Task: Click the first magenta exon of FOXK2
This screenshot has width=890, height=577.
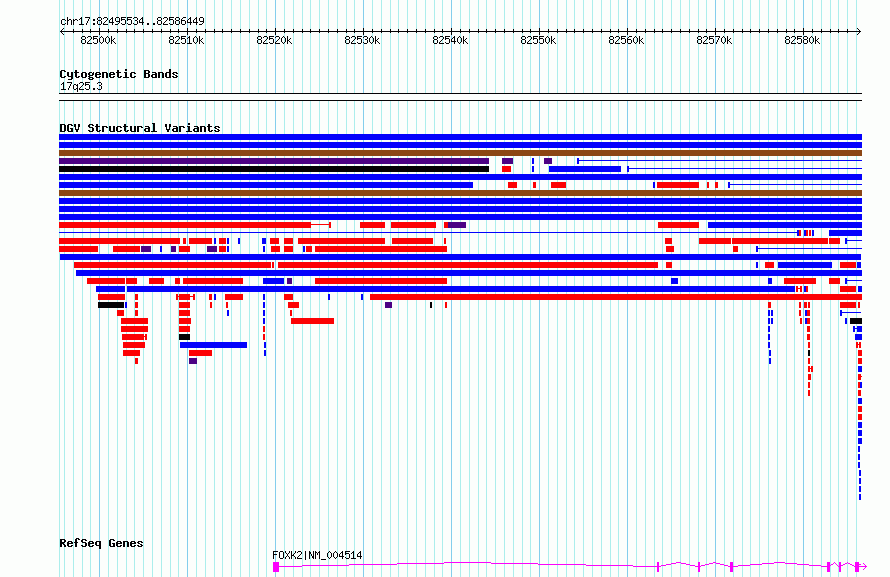Action: [x=276, y=567]
